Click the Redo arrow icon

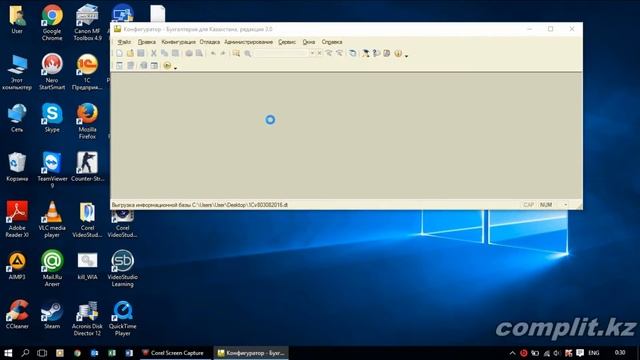[223, 53]
